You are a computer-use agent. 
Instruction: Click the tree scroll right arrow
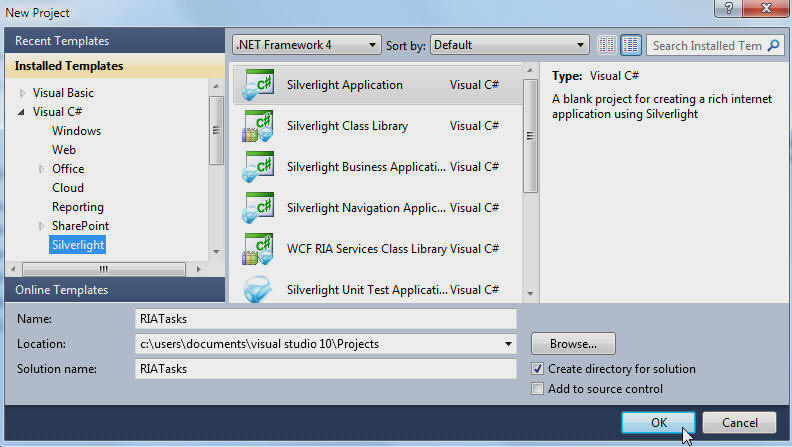point(199,269)
